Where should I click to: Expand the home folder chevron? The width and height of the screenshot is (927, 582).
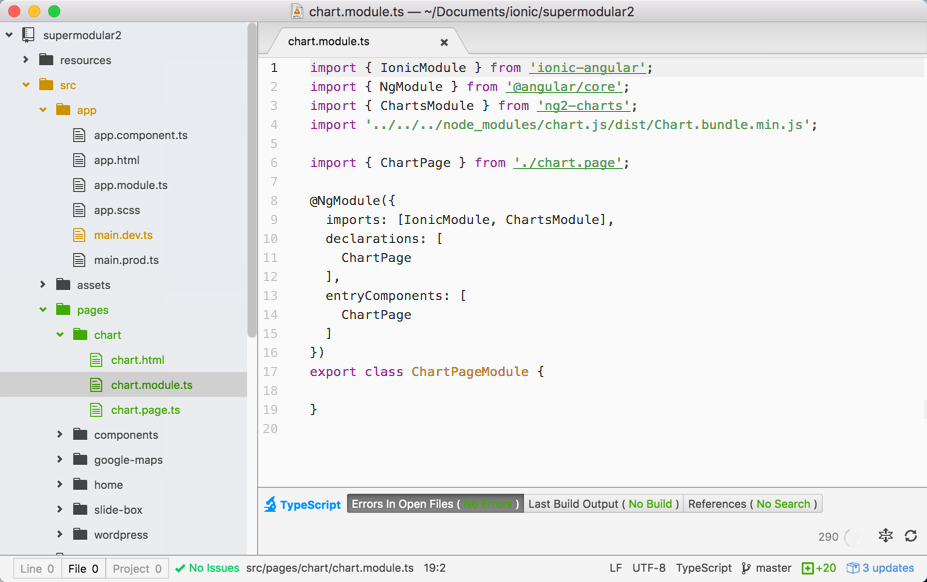tap(60, 484)
